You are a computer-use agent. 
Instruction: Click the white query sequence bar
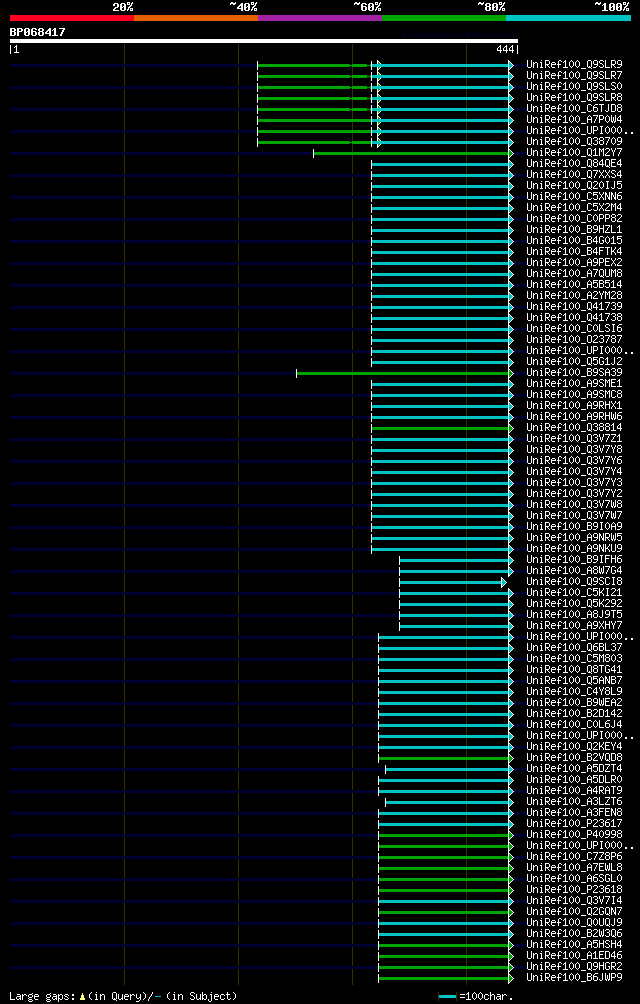pos(264,41)
